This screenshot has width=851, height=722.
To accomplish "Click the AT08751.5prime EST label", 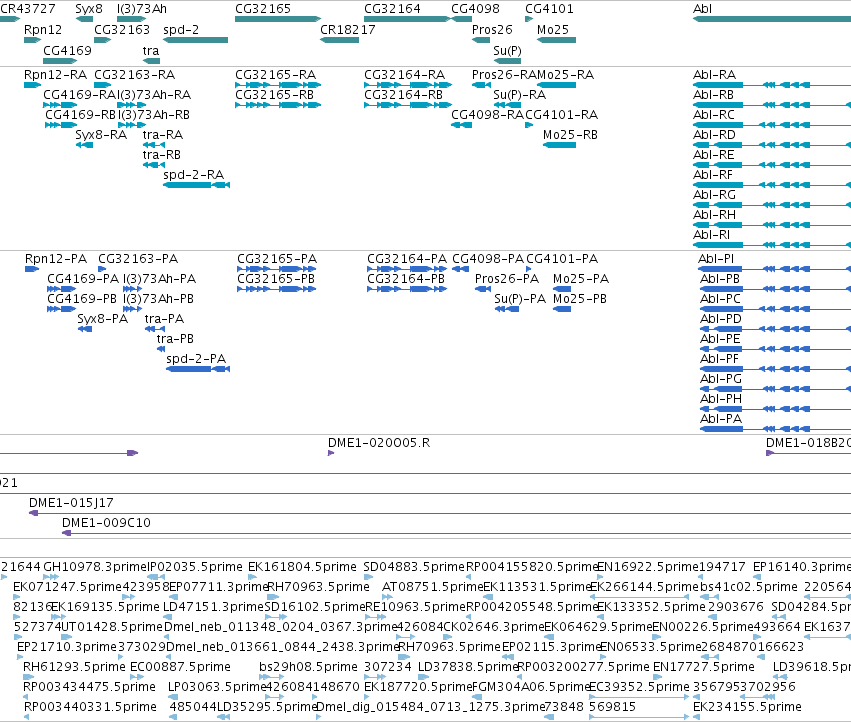I will 433,587.
